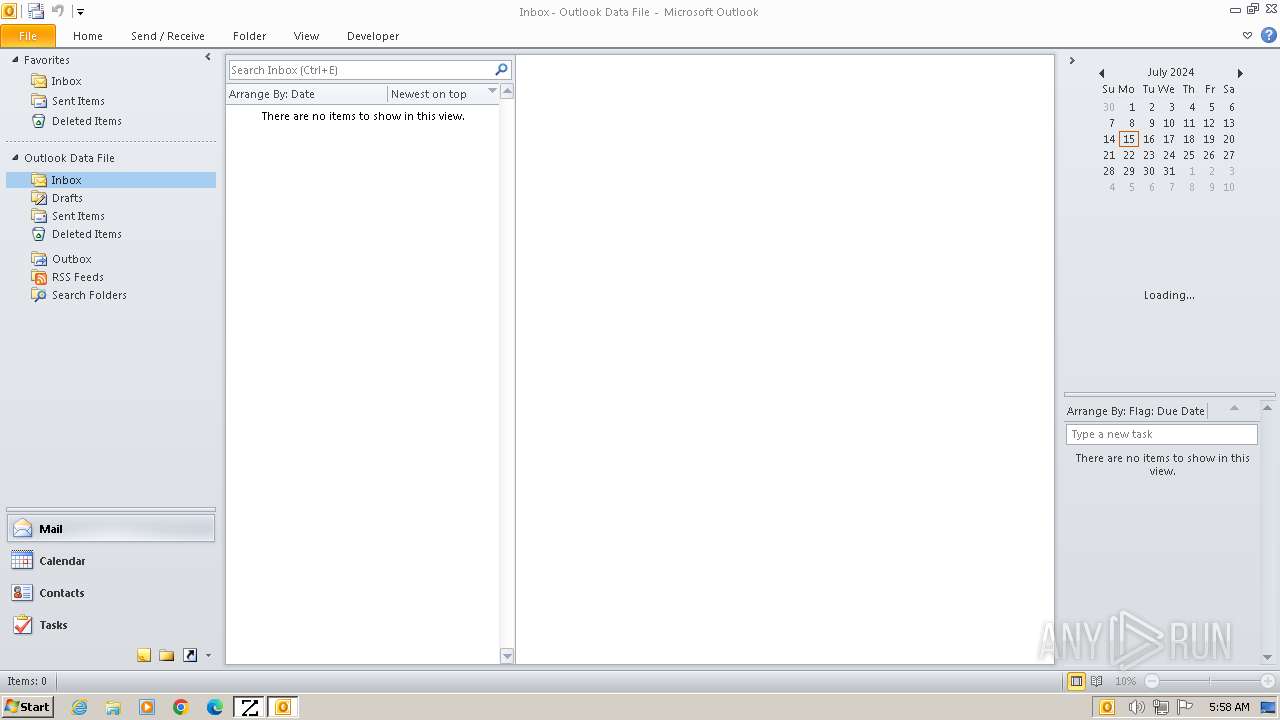Click the message list scroll down arrow
Screen dimensions: 1280x720
(507, 656)
